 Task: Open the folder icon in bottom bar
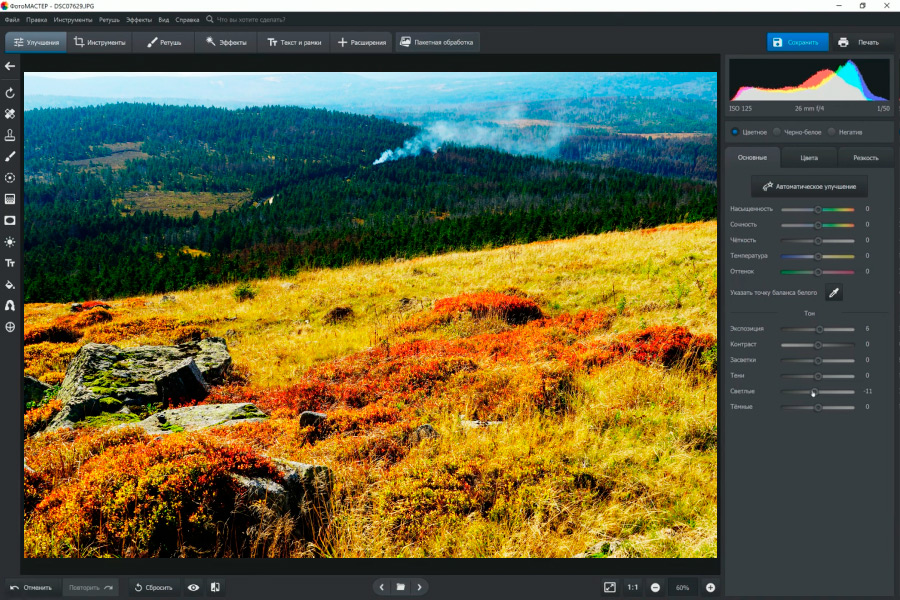[x=400, y=587]
